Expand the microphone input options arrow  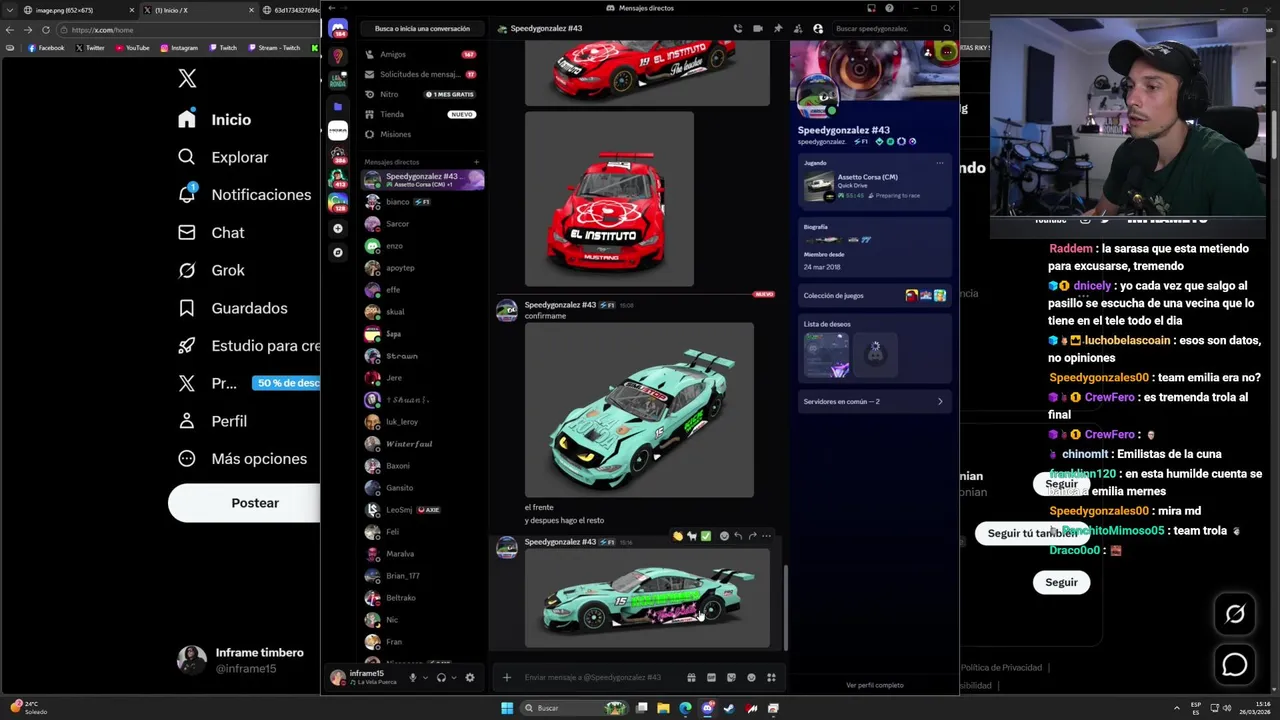point(425,677)
